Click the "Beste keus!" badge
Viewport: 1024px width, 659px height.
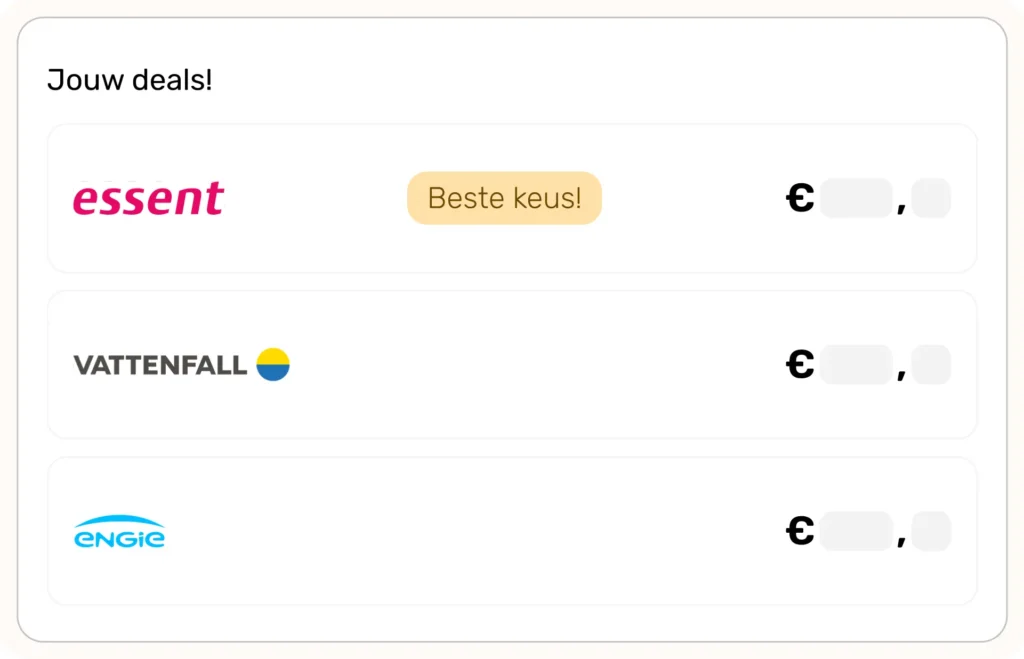[x=504, y=198]
